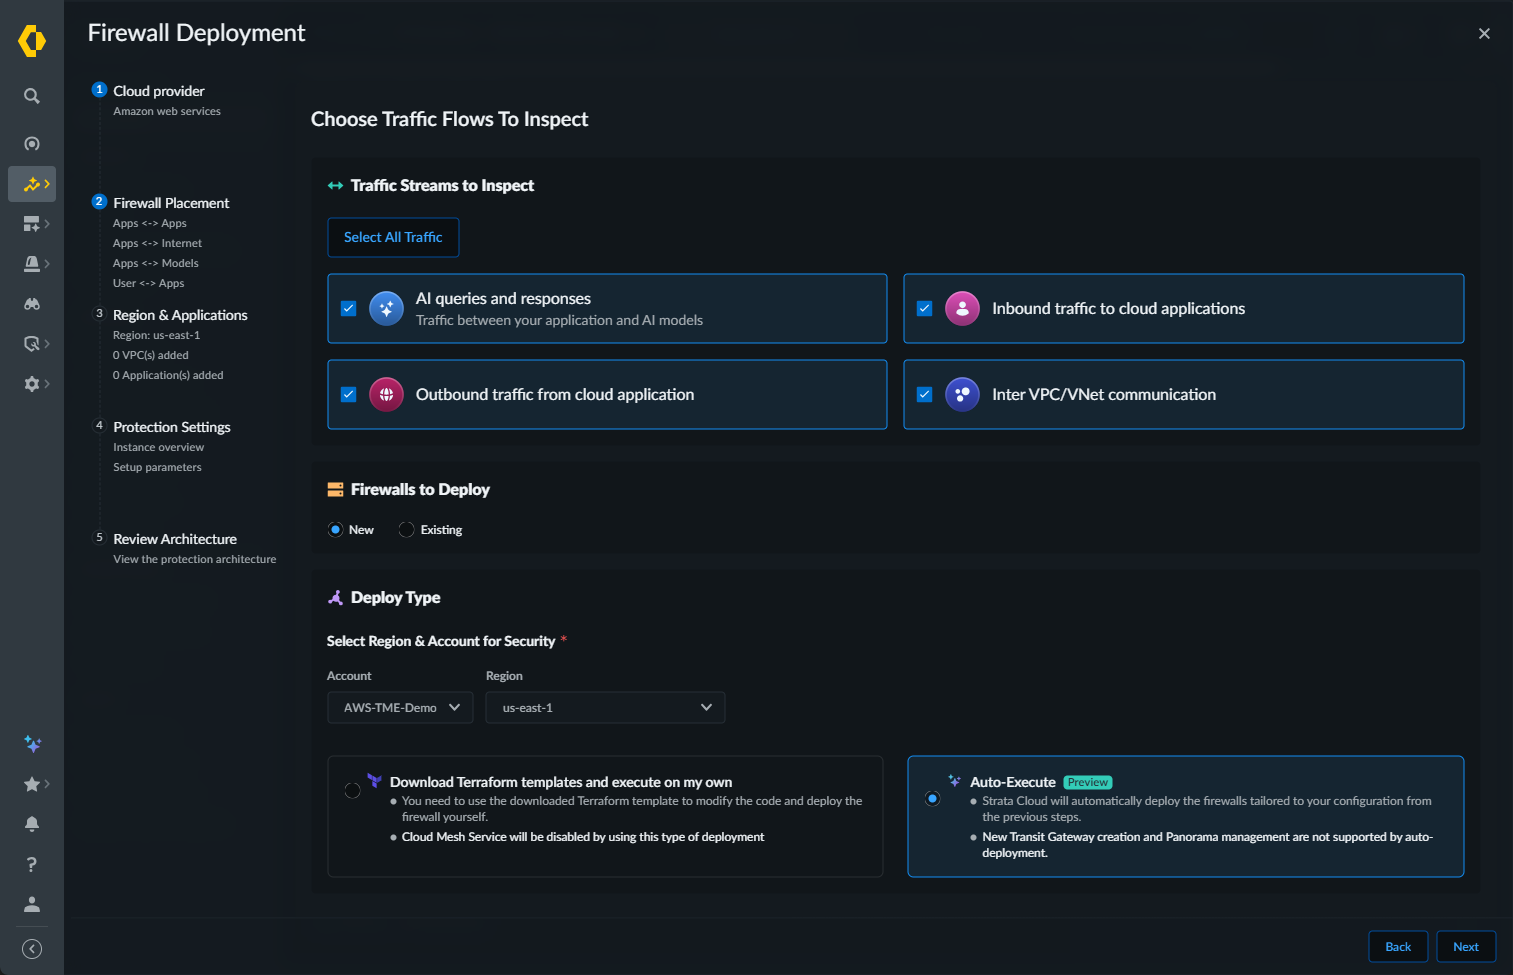Collapse the sidebar with the arrow icon

coord(32,949)
